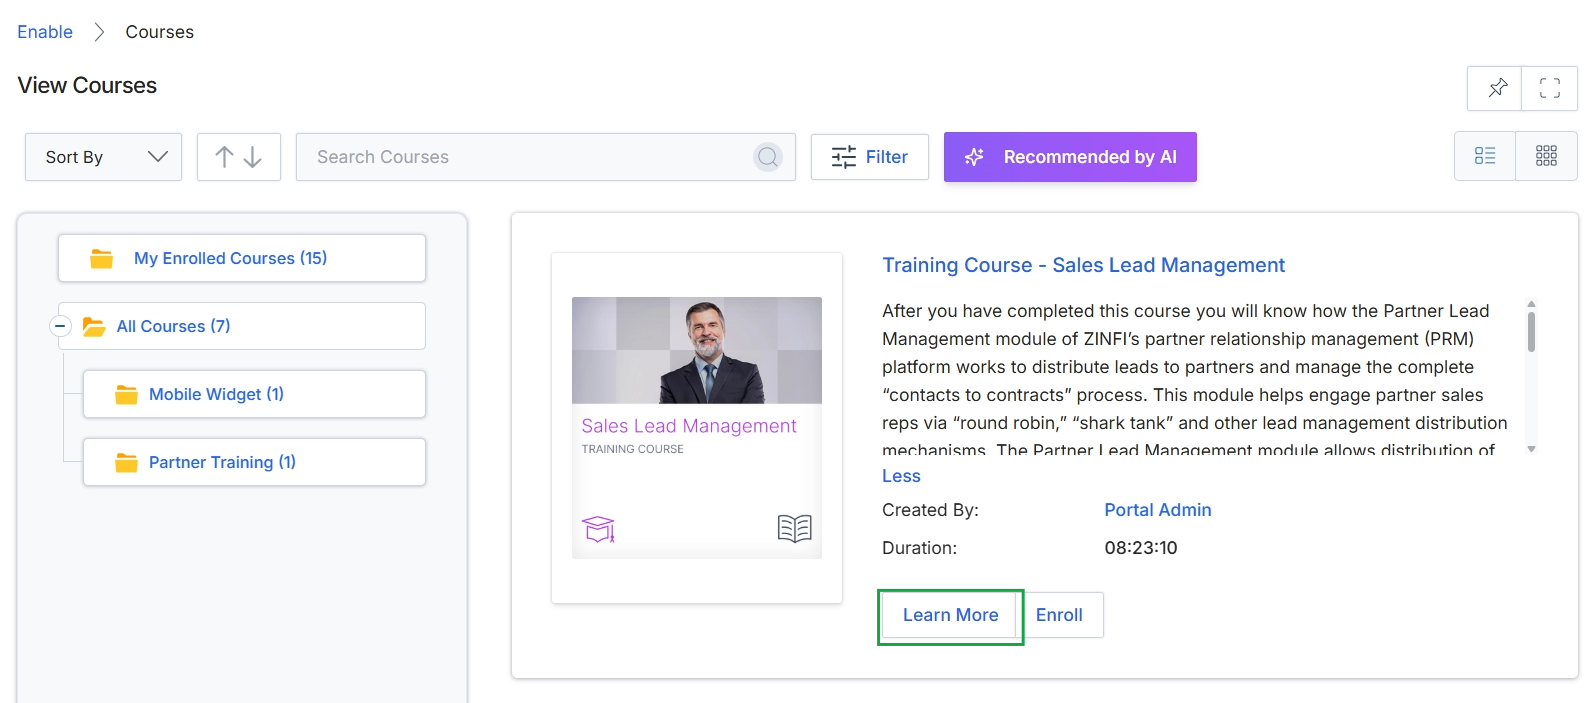The height and width of the screenshot is (703, 1594).
Task: Click the Filter button
Action: coord(870,157)
